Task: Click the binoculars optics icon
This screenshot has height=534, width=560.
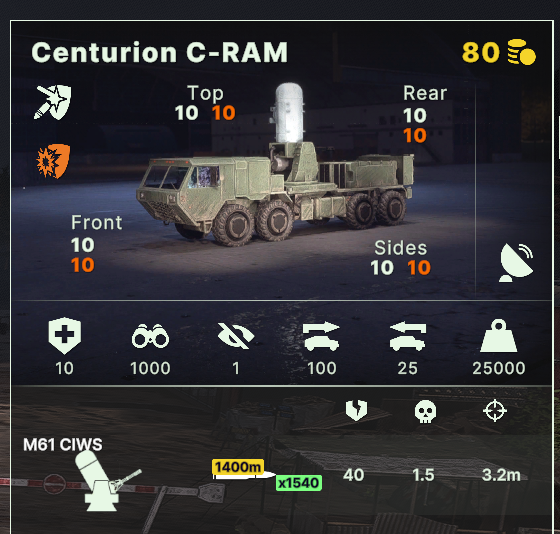Action: tap(150, 336)
